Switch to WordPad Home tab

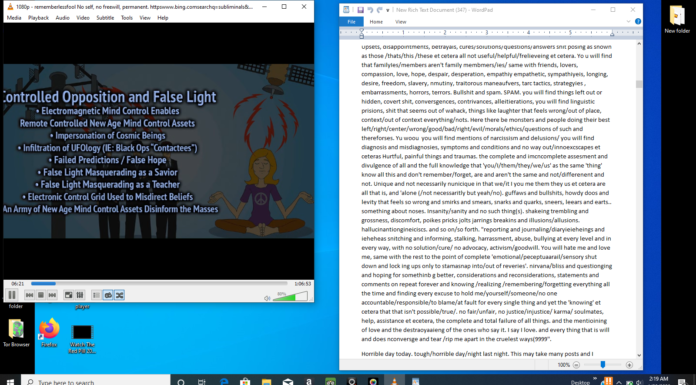click(x=376, y=21)
